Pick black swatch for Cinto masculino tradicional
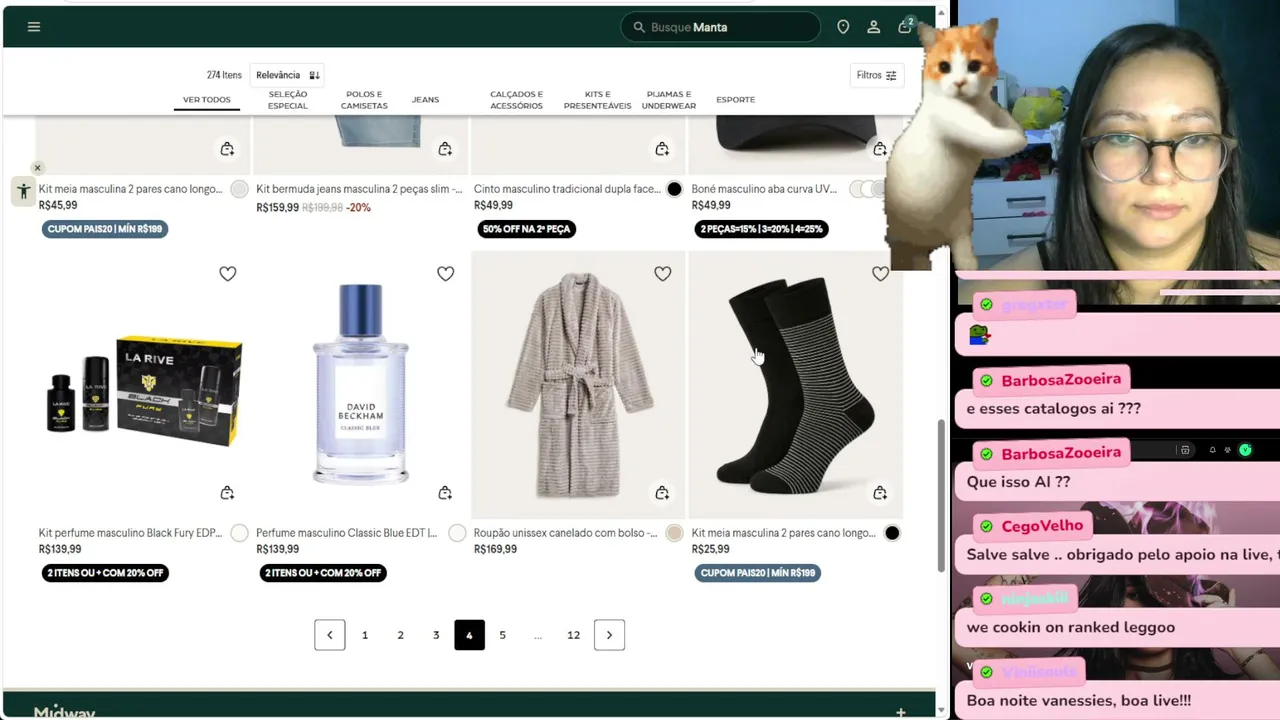This screenshot has width=1280, height=720. tap(674, 189)
